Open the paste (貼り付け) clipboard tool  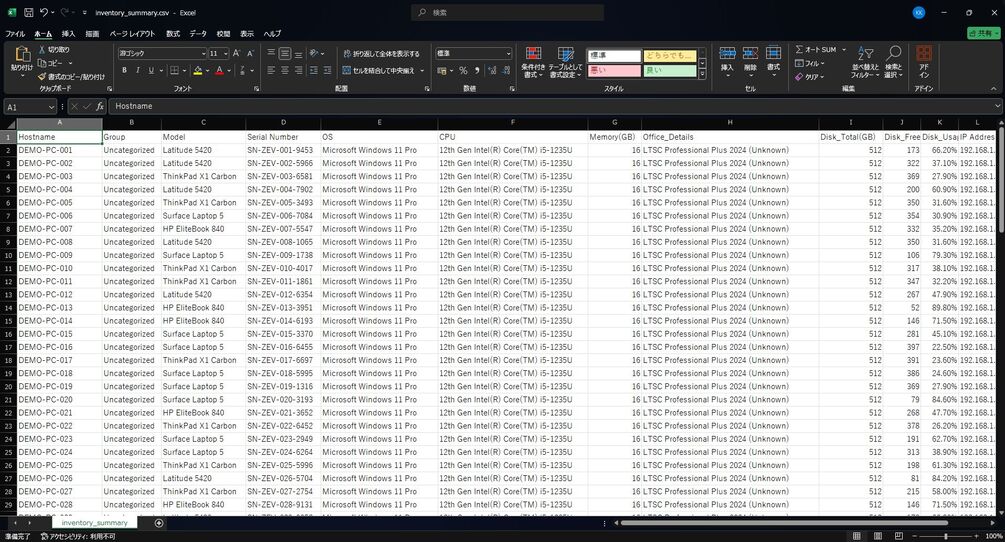(x=22, y=62)
